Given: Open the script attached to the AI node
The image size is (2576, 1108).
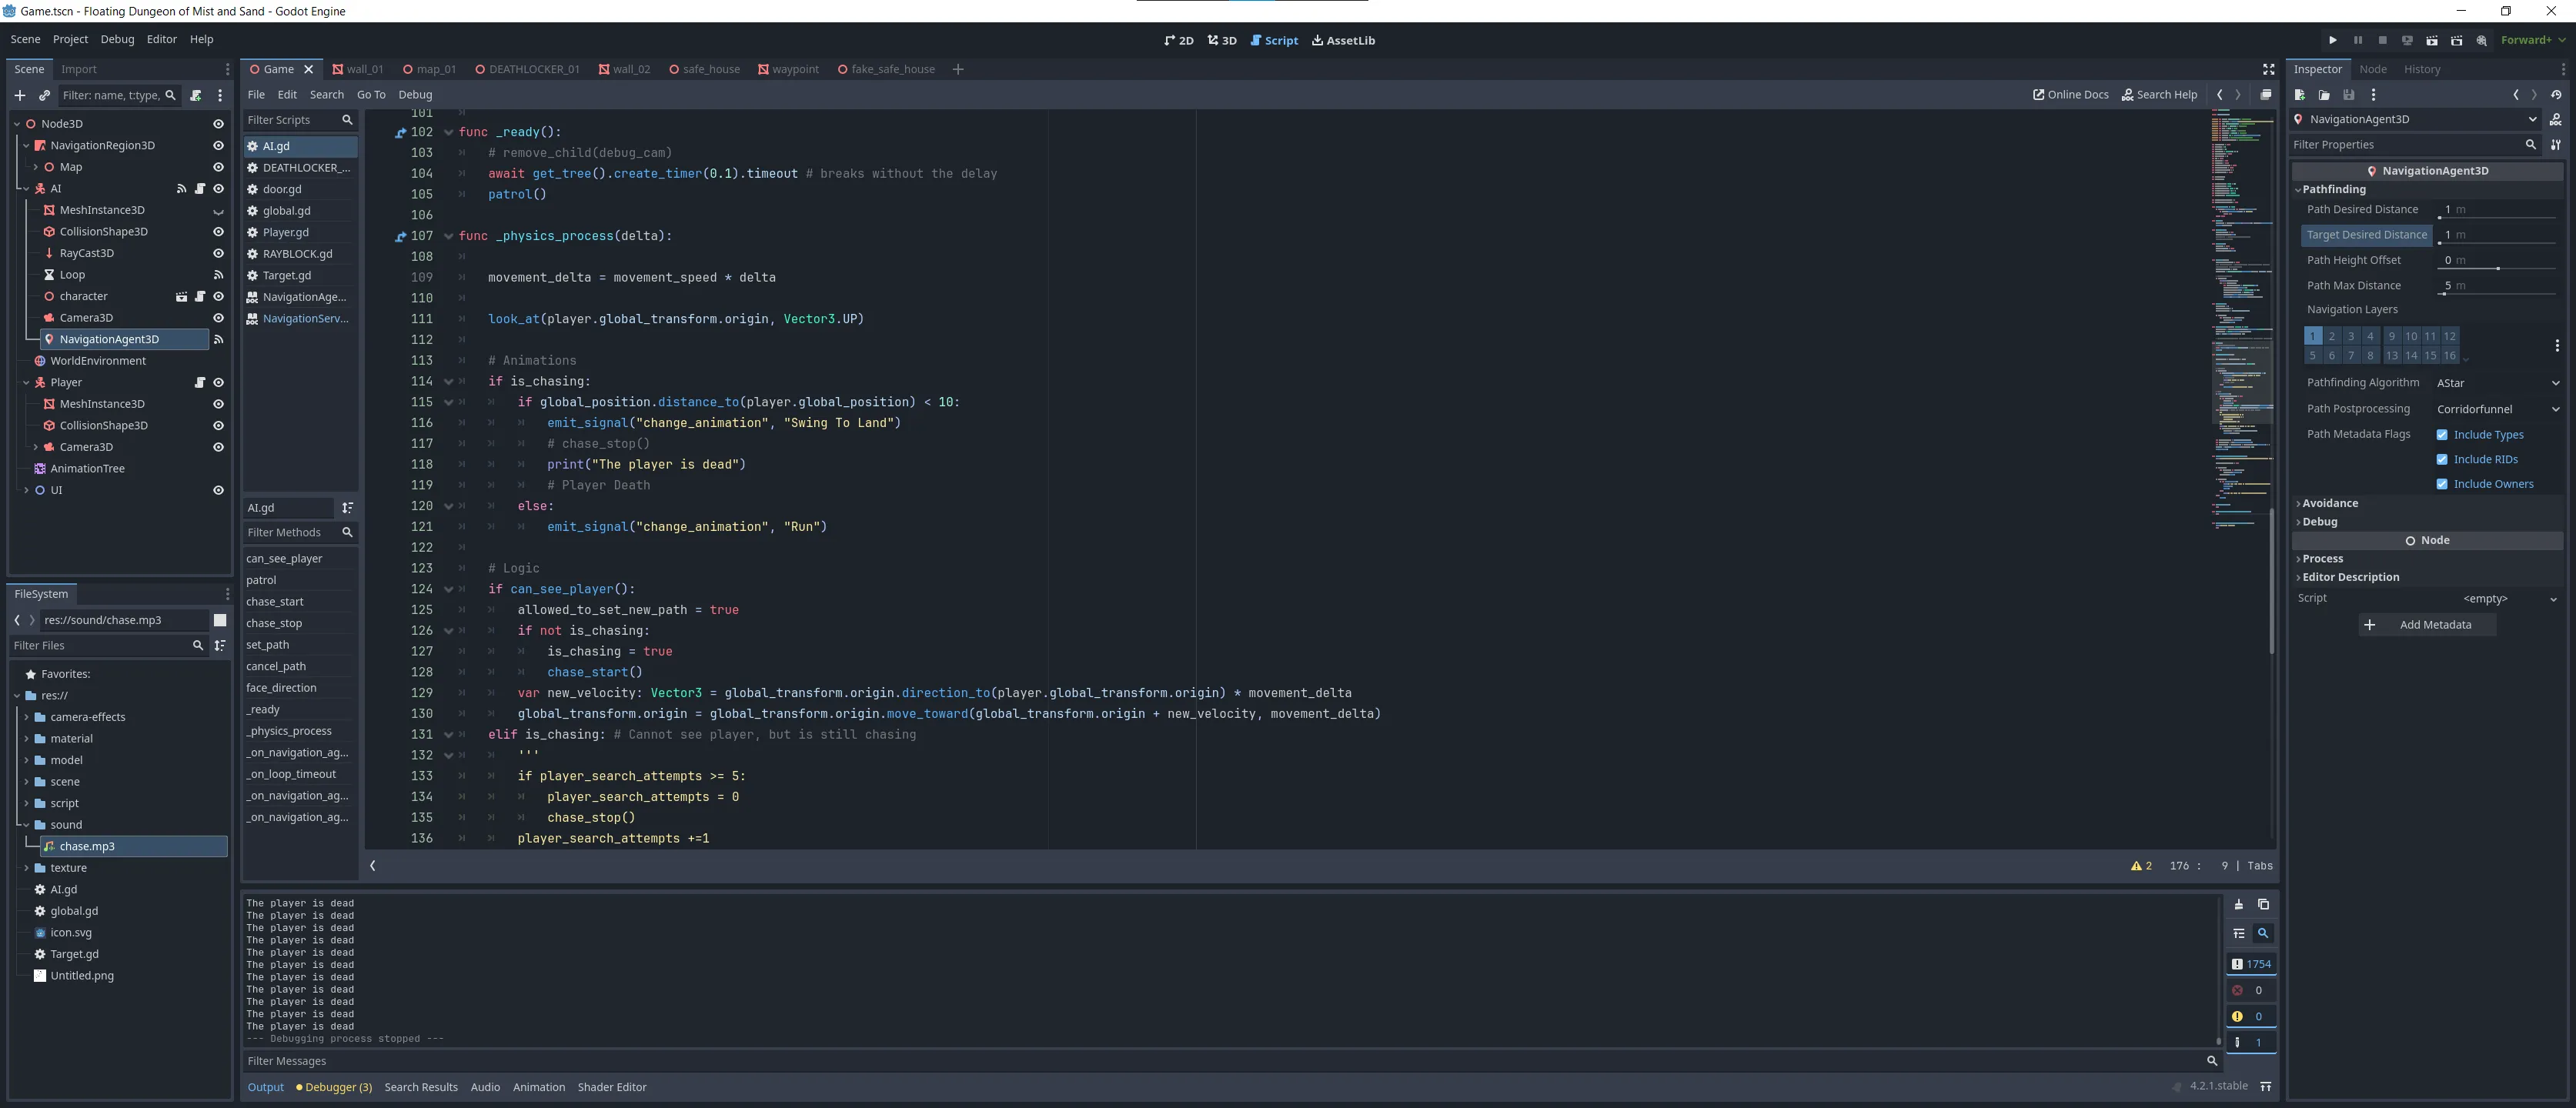Looking at the screenshot, I should 199,188.
